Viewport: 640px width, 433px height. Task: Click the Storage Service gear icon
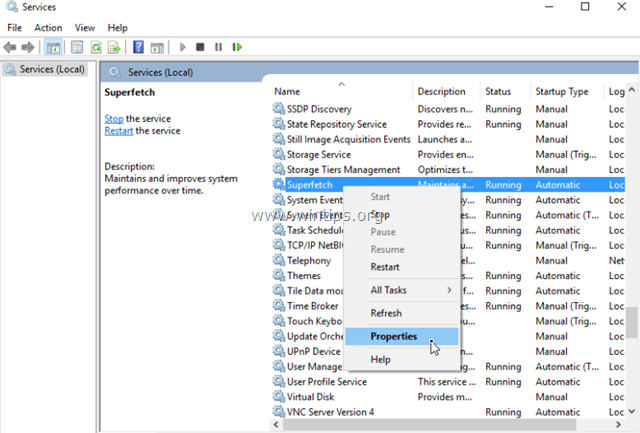click(279, 154)
